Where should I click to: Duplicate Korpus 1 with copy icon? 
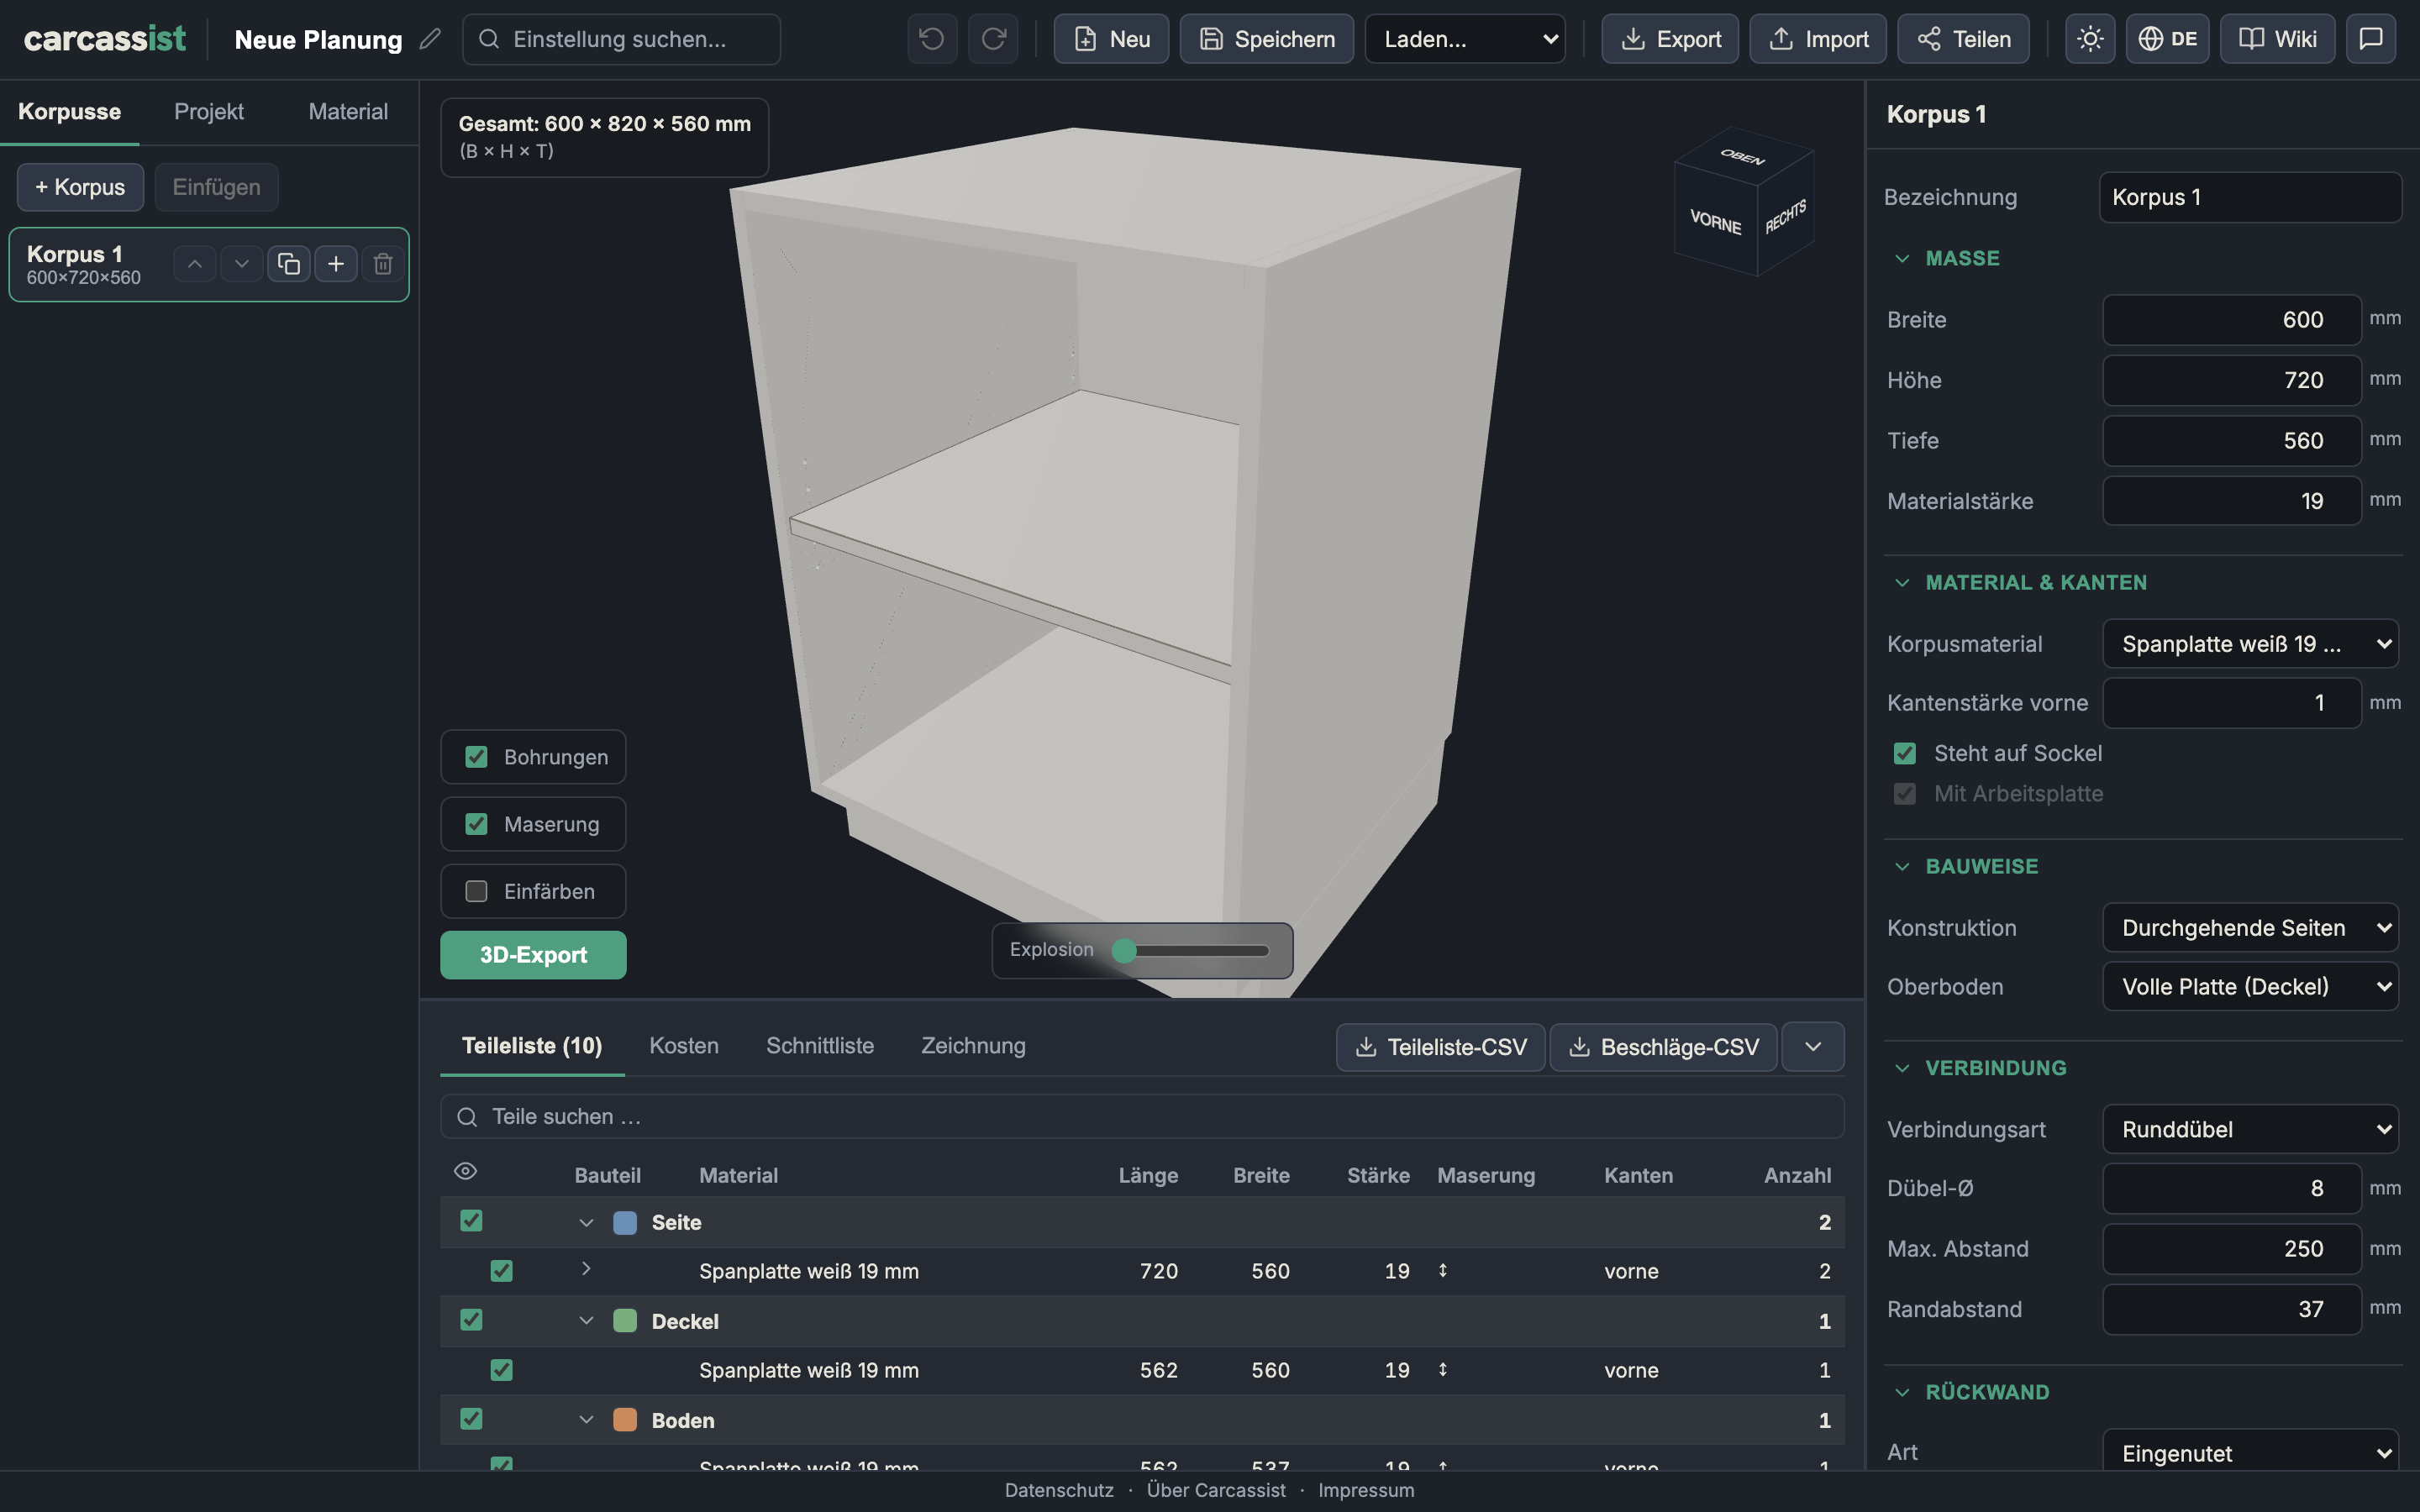point(289,264)
